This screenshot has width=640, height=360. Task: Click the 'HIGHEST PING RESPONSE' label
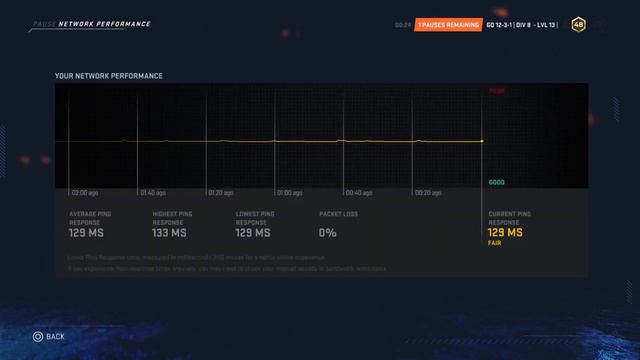172,218
